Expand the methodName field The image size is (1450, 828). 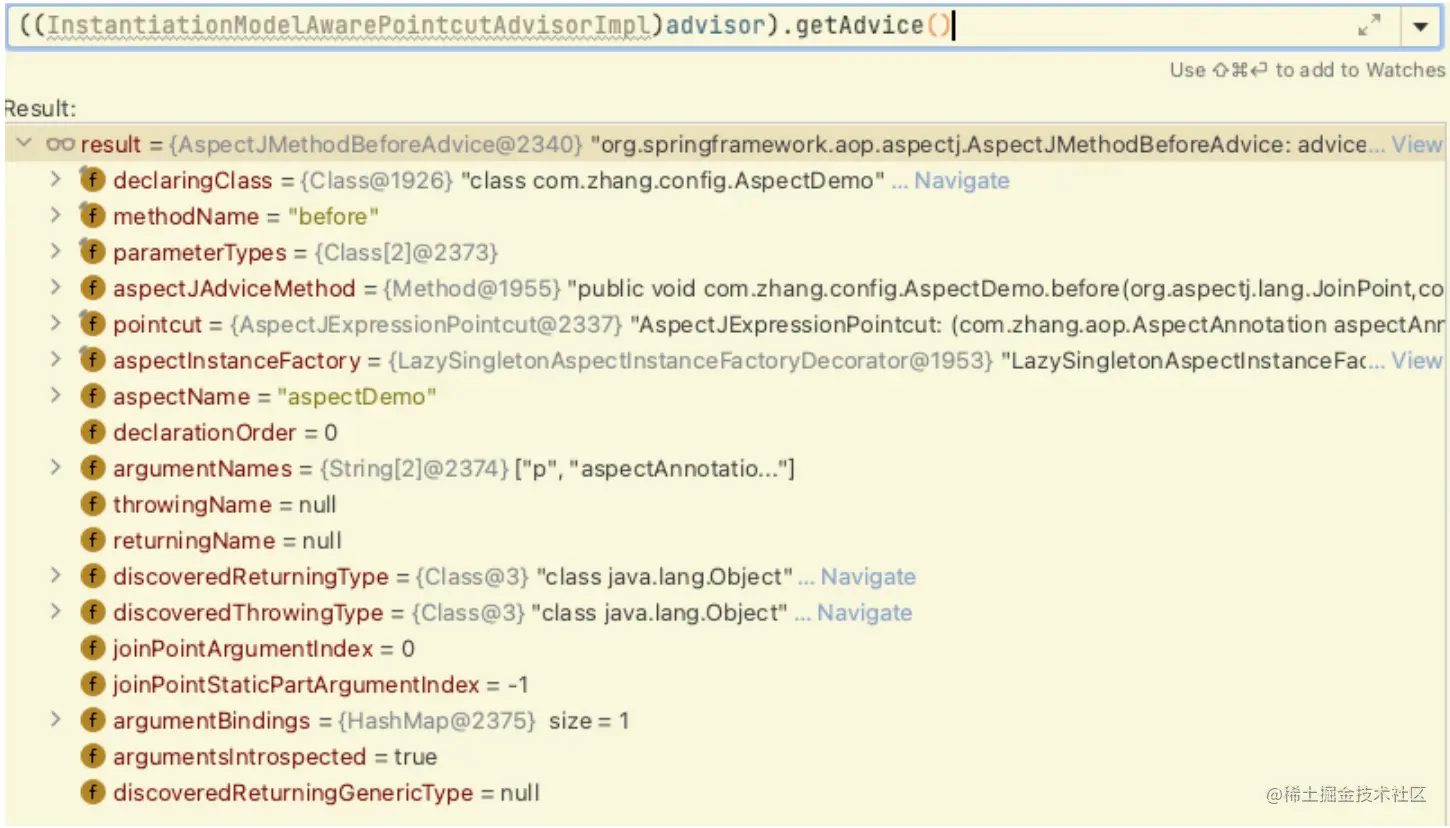point(56,216)
